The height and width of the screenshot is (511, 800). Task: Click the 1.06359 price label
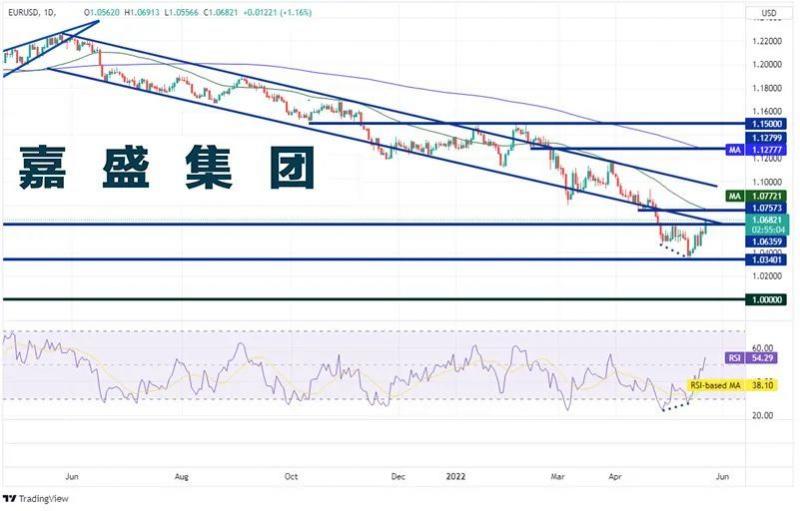click(766, 241)
